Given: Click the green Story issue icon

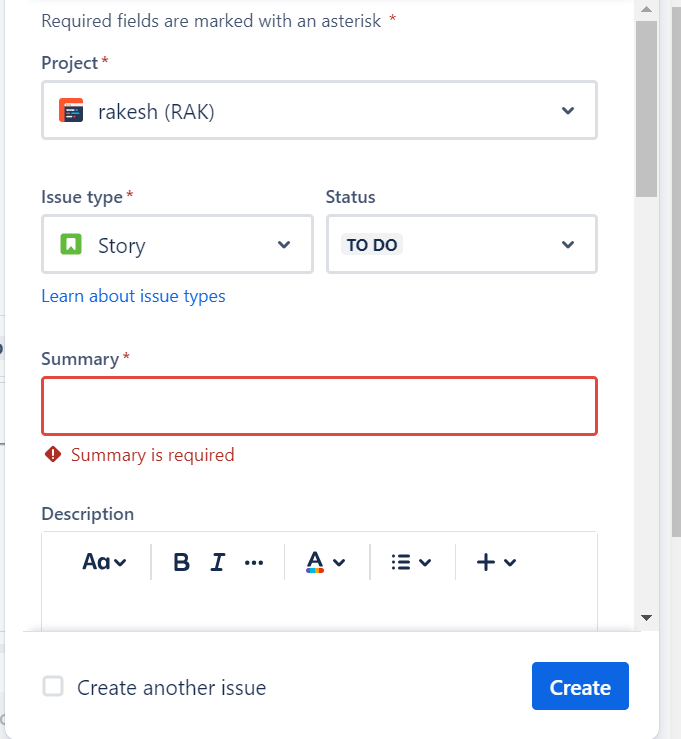Looking at the screenshot, I should click(71, 245).
